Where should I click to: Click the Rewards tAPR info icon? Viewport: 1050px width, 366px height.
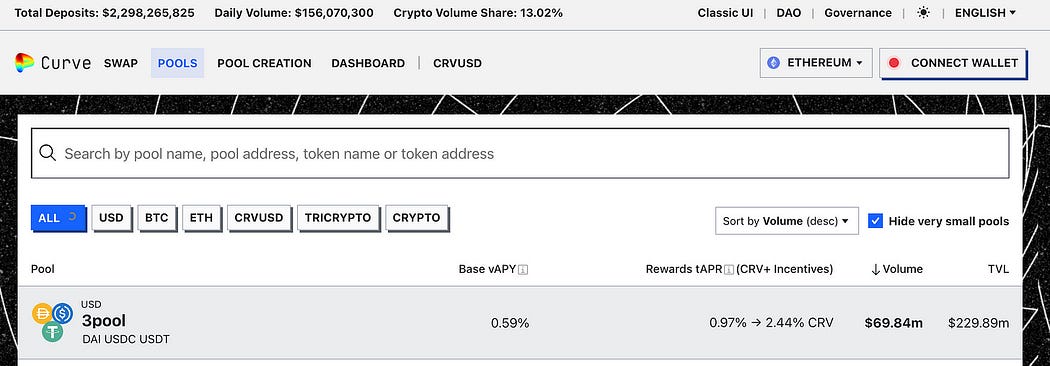click(x=729, y=270)
